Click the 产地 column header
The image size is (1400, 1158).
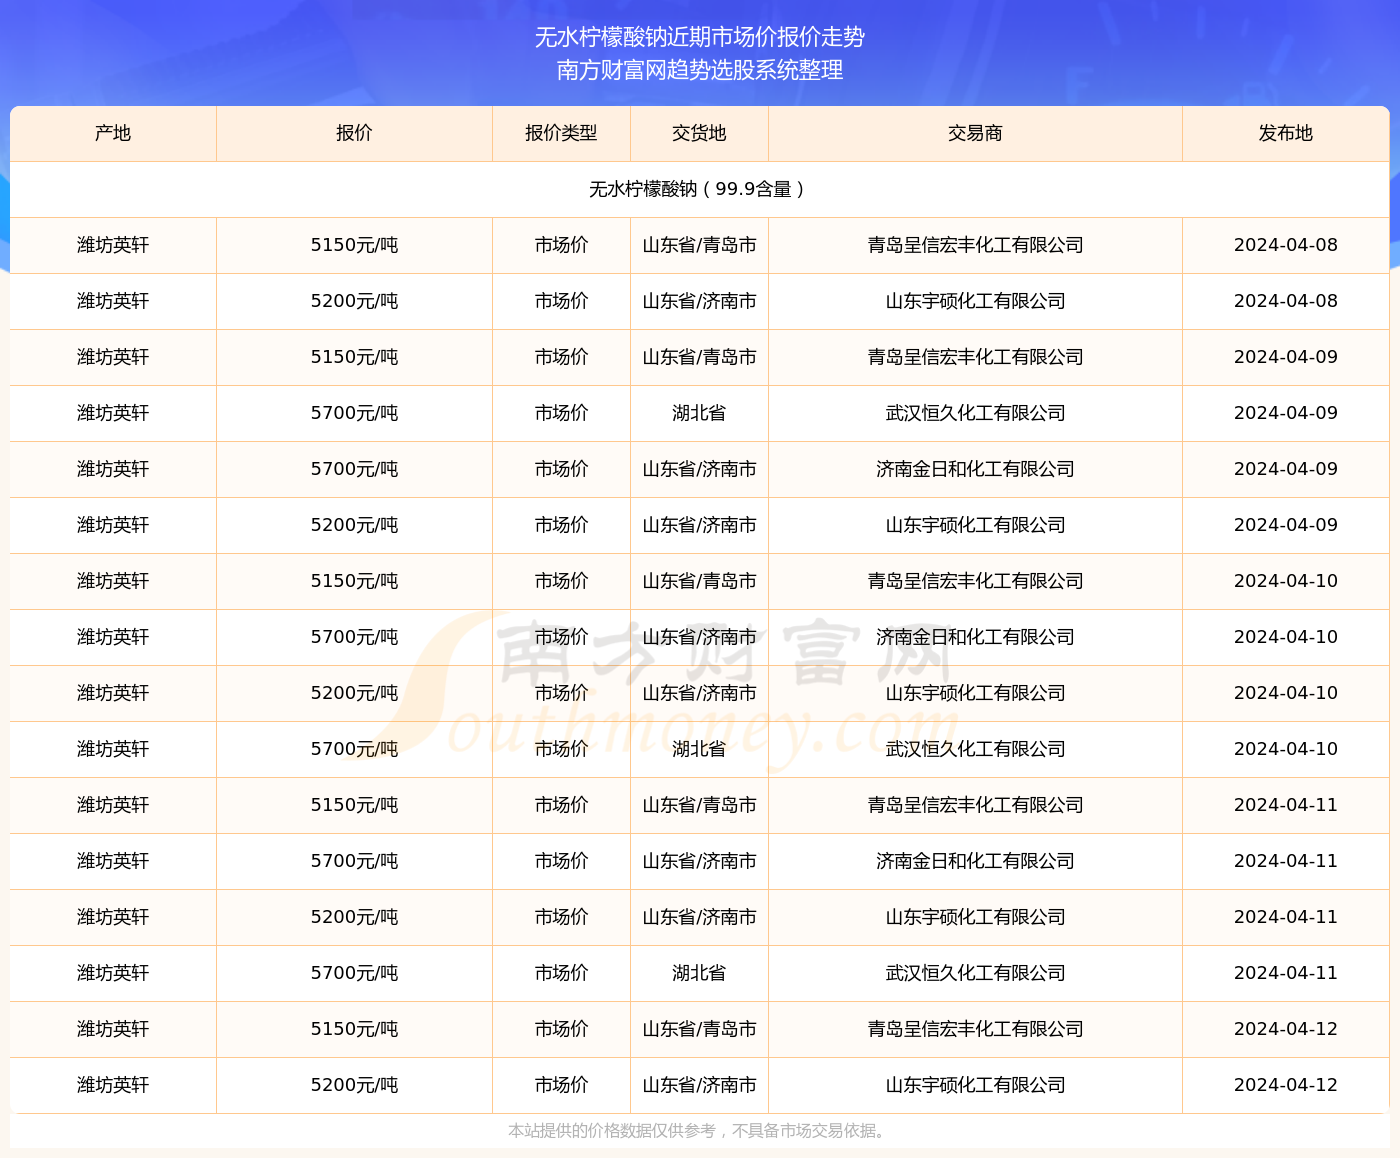113,133
